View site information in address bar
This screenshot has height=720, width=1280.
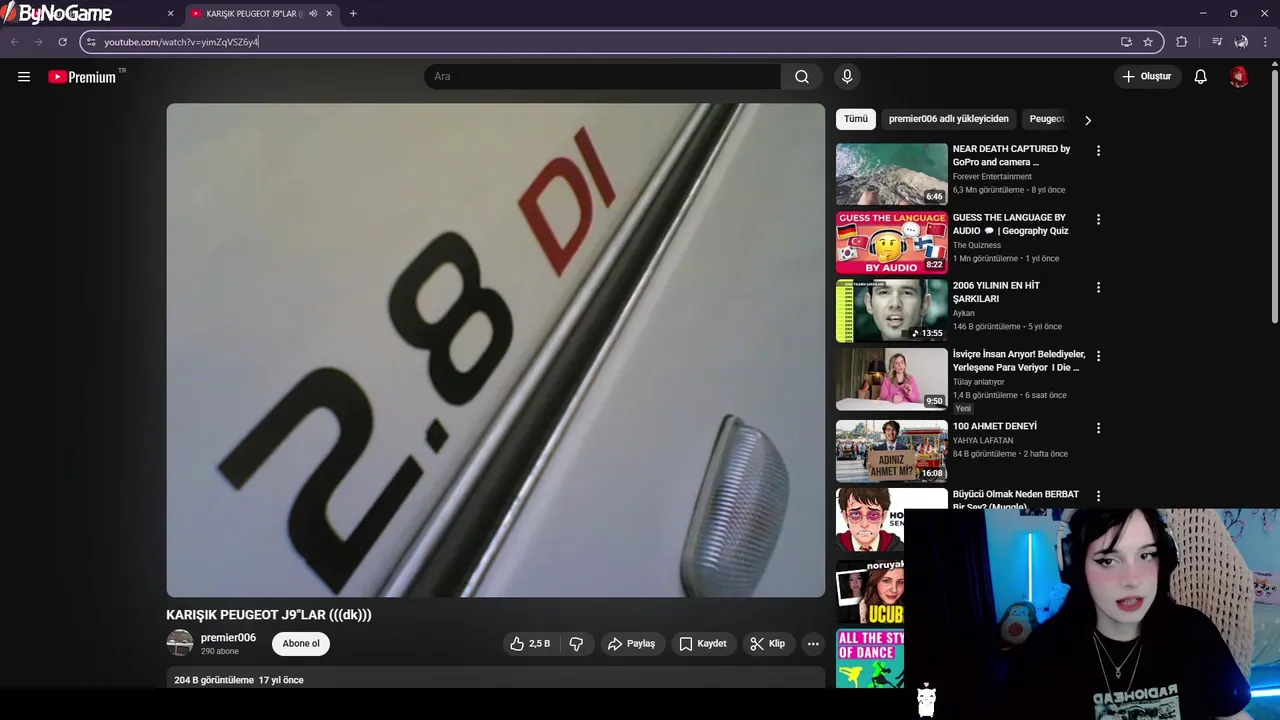[91, 42]
